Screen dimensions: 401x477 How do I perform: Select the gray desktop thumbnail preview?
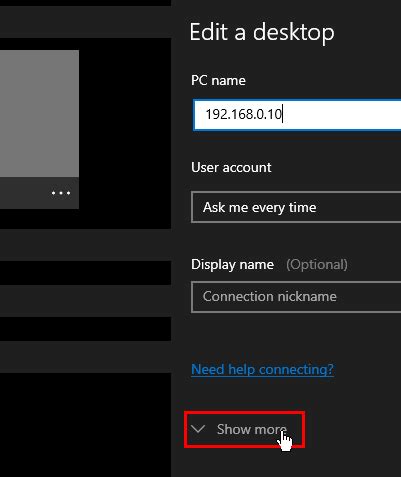click(39, 113)
